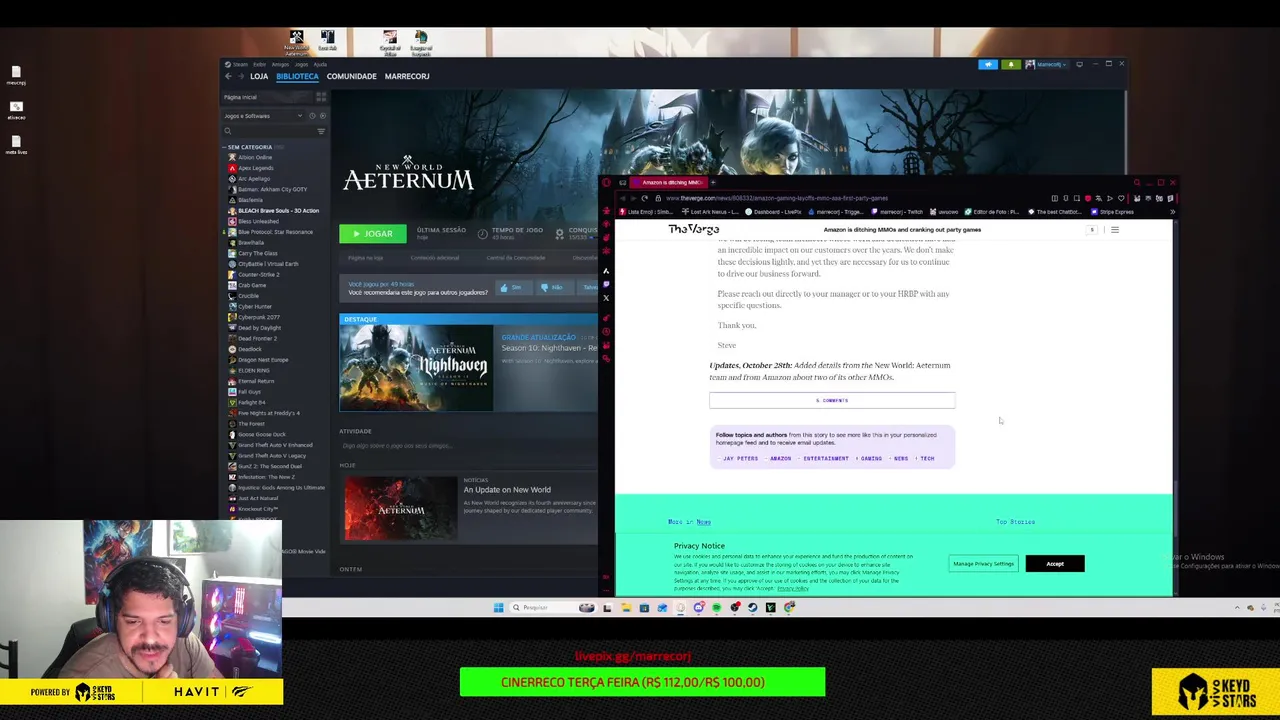Screen dimensions: 1280x720
Task: Open Página na loja link
Action: click(x=365, y=258)
